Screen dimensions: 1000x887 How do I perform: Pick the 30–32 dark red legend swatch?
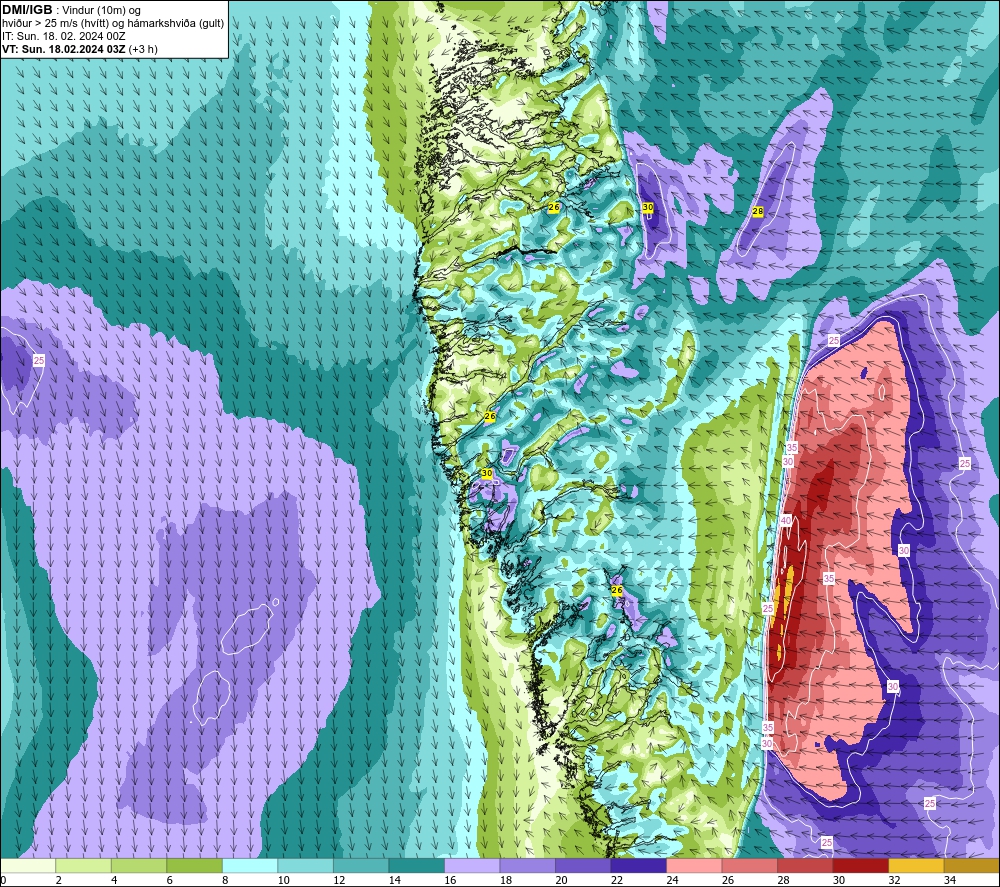tap(860, 865)
